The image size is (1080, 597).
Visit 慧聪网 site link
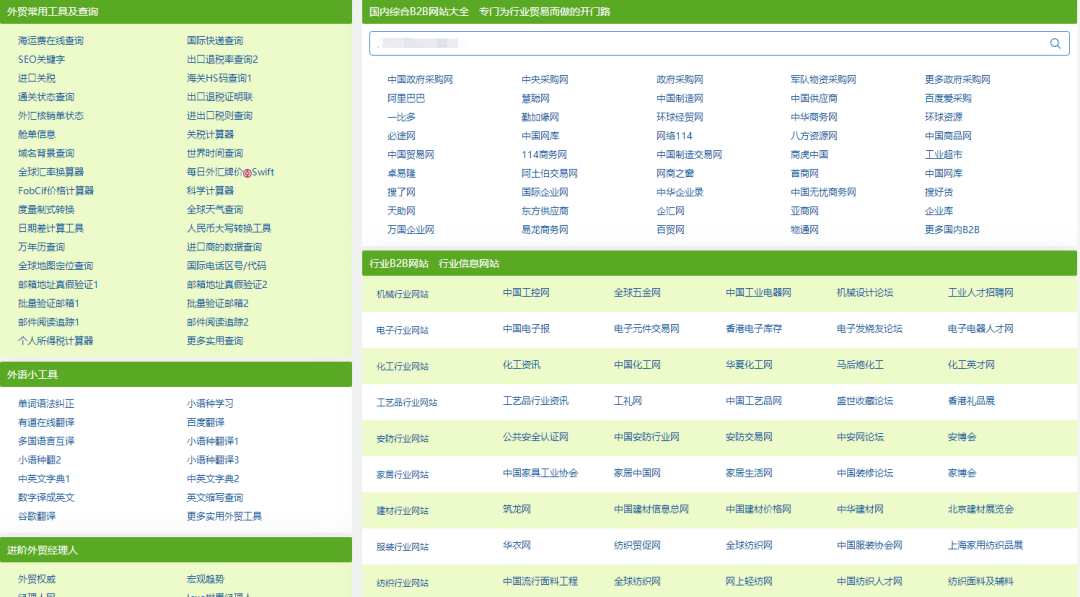[535, 98]
